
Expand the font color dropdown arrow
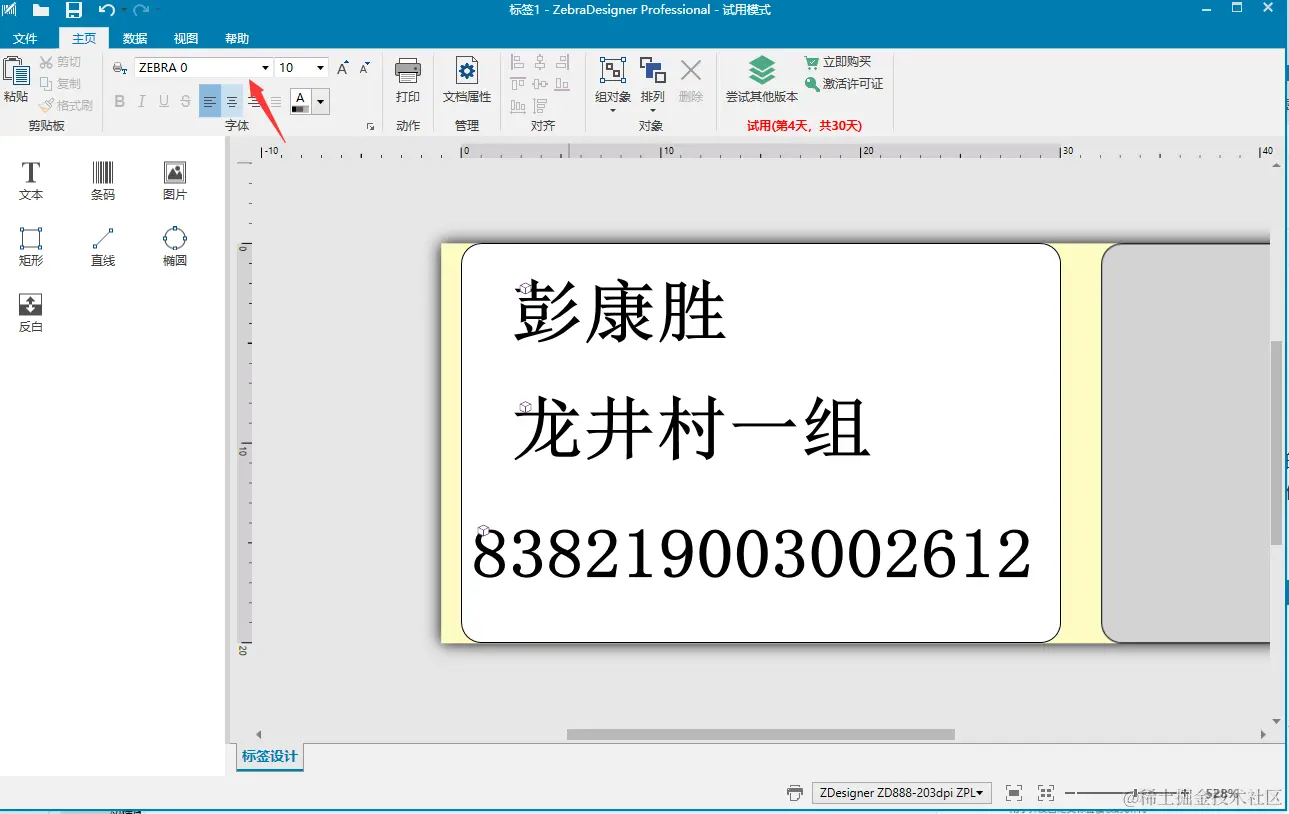[x=320, y=101]
